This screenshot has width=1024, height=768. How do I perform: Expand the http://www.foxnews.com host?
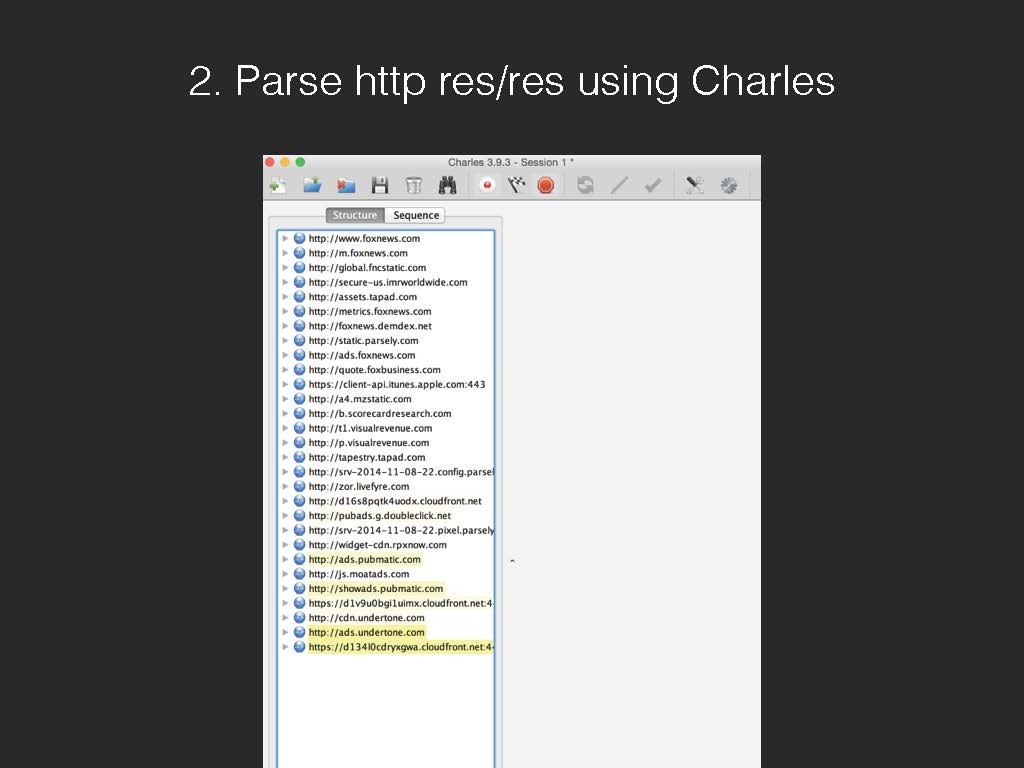[x=285, y=238]
